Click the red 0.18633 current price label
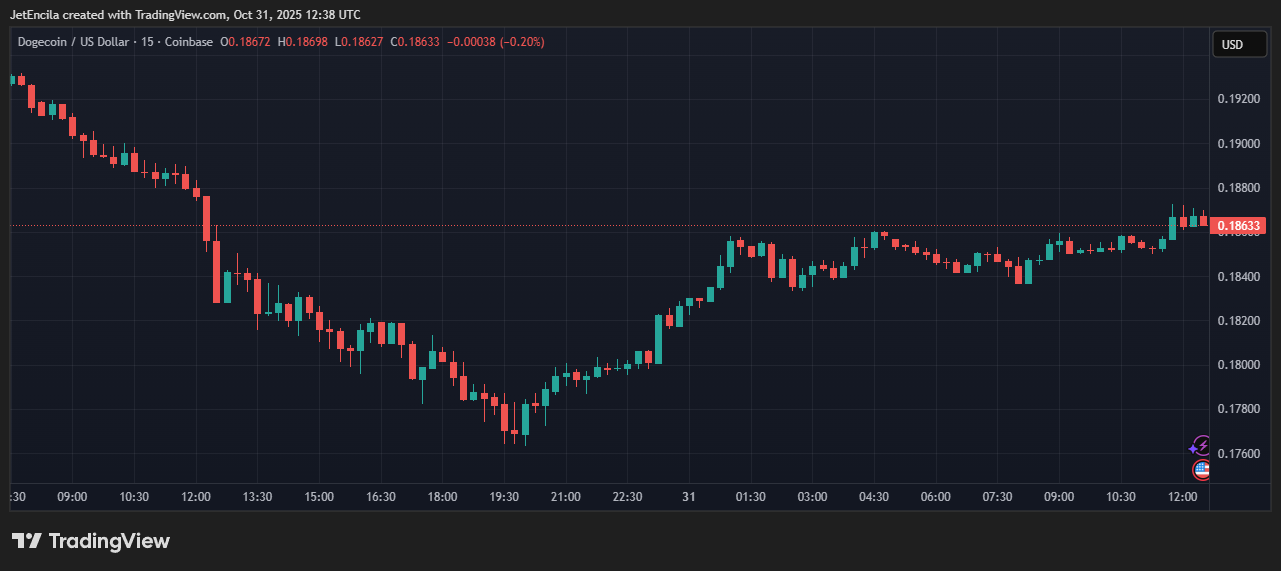Image resolution: width=1281 pixels, height=571 pixels. click(1238, 226)
